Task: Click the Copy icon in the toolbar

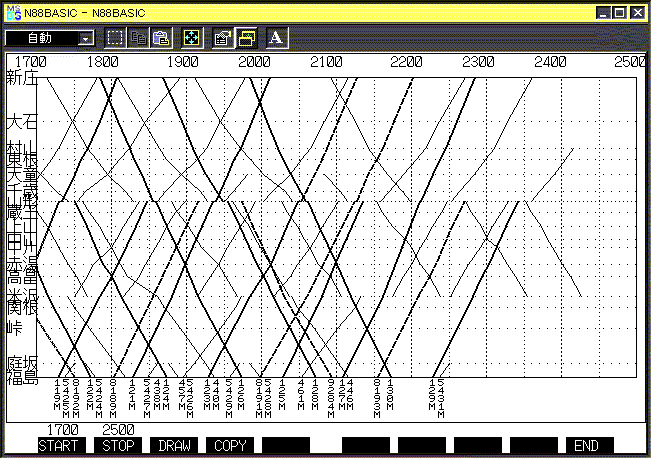Action: click(x=139, y=38)
